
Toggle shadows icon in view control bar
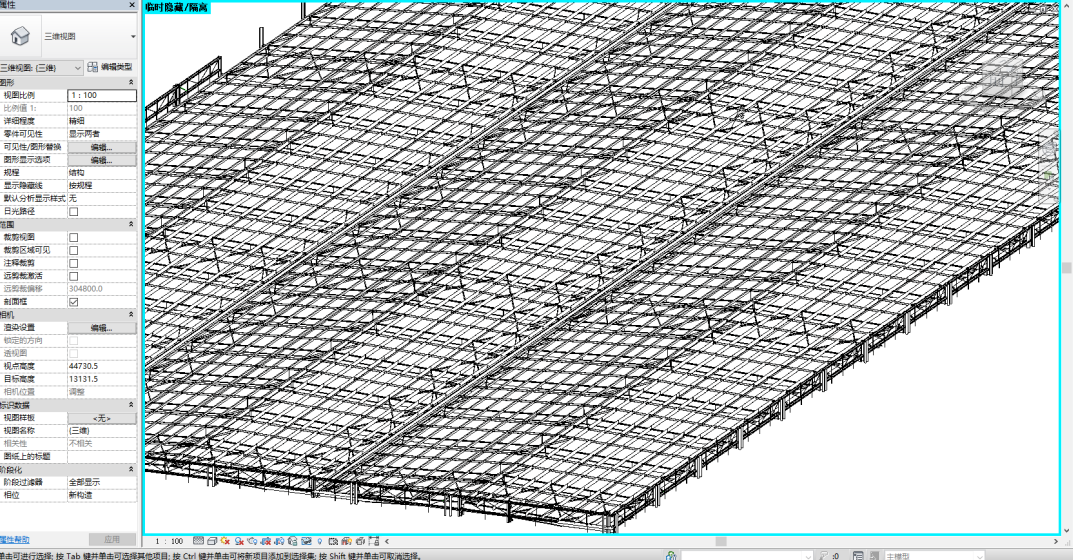coord(240,541)
